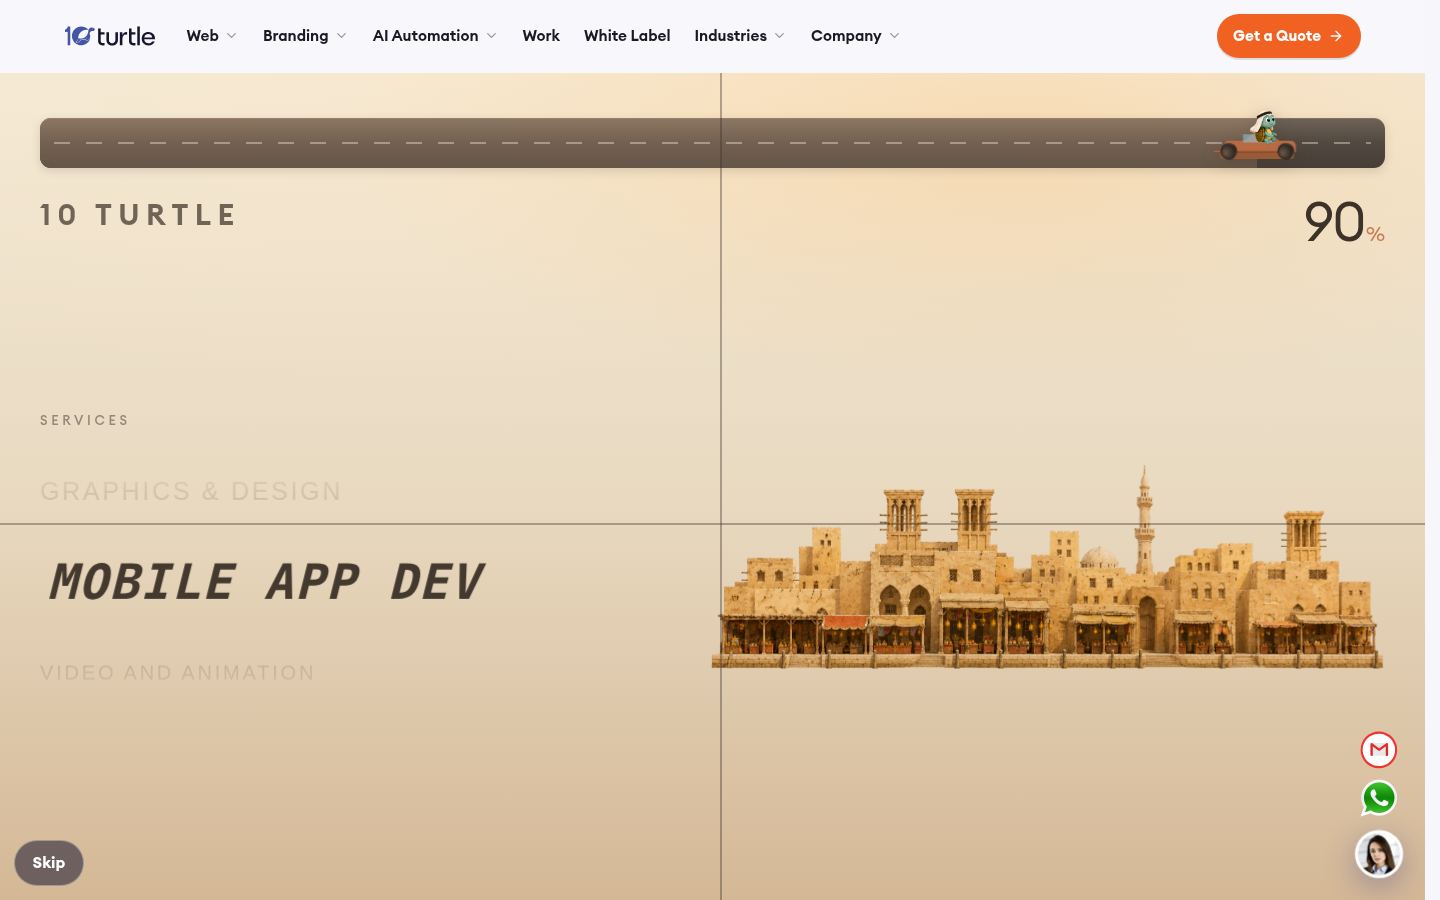
Task: Expand the Branding dropdown menu
Action: point(305,36)
